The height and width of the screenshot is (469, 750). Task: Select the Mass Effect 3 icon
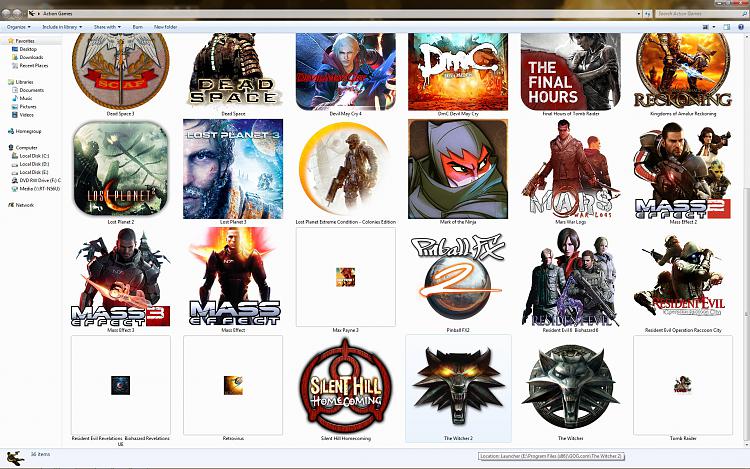tap(121, 277)
